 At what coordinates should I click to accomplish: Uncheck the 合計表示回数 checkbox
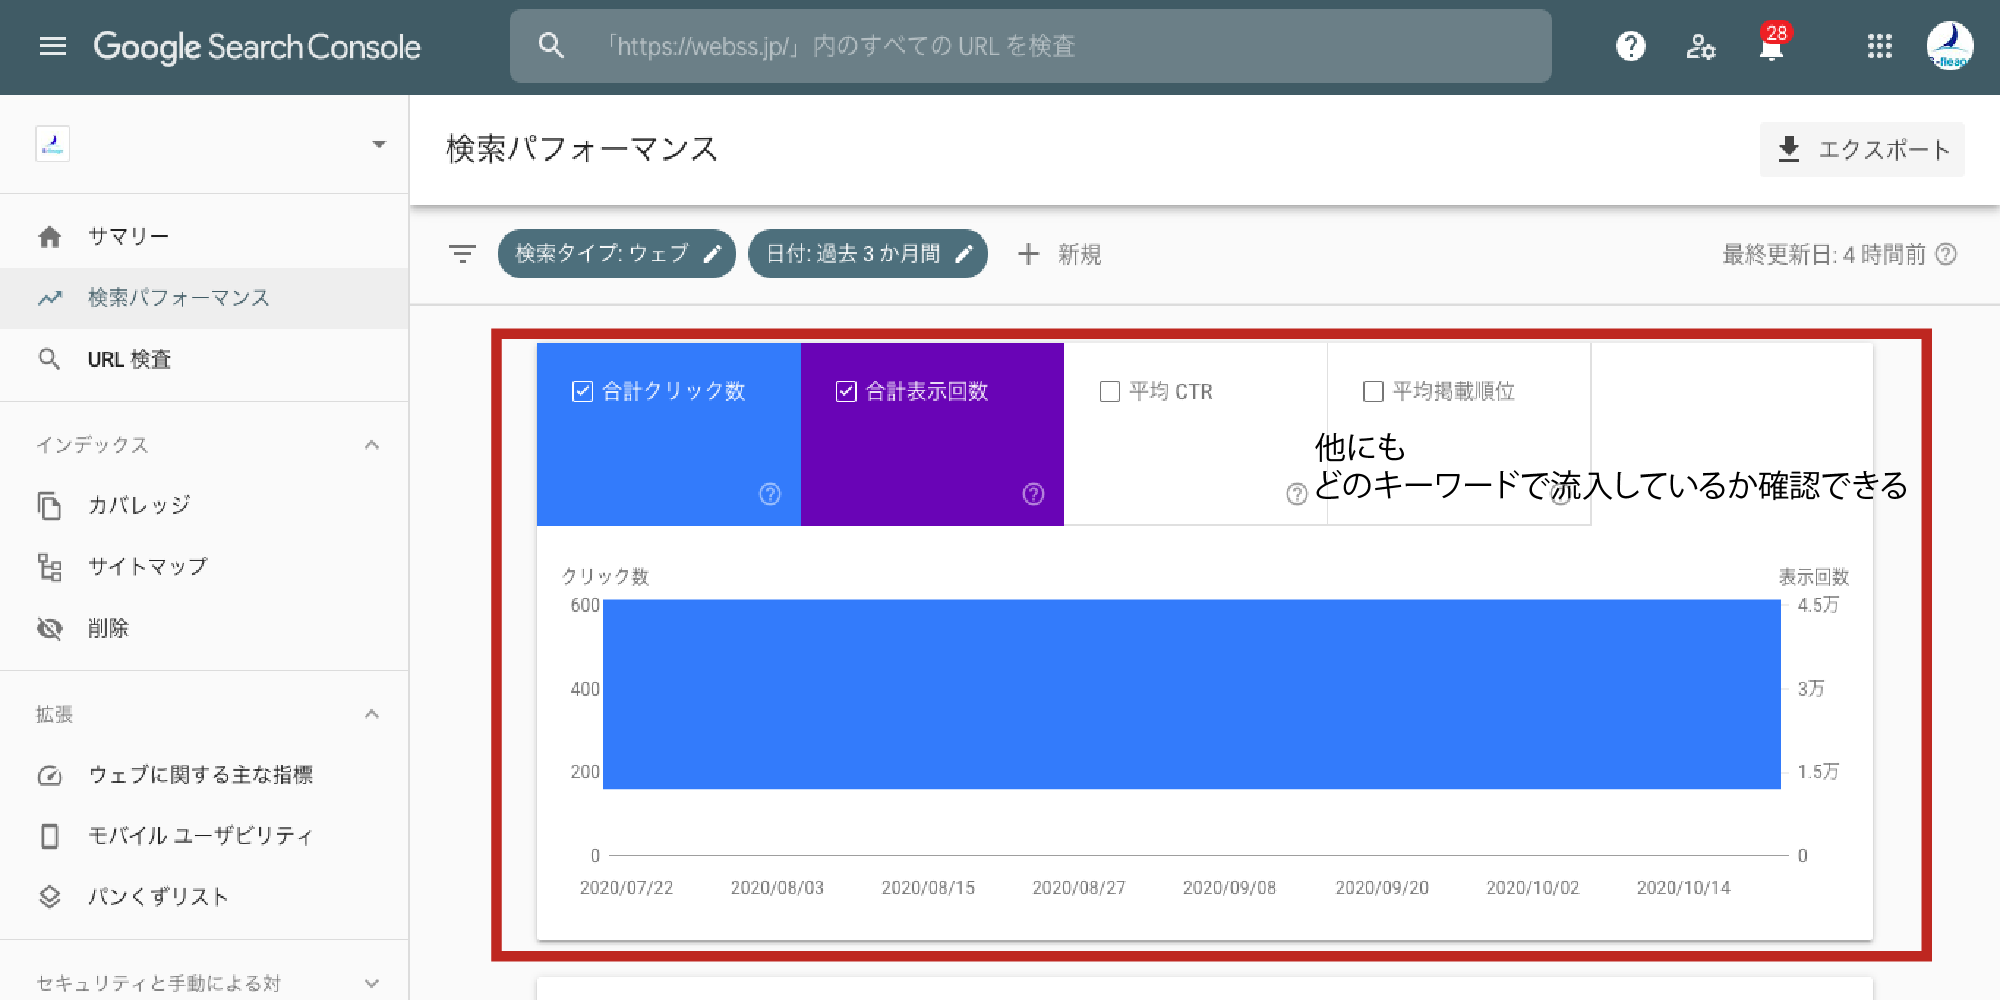846,391
